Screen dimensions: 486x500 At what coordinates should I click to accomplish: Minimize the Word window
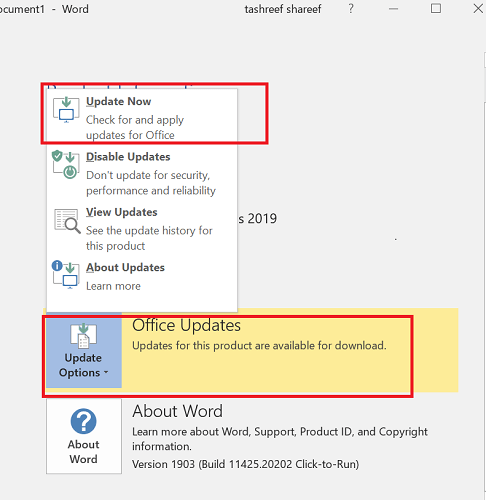(394, 9)
